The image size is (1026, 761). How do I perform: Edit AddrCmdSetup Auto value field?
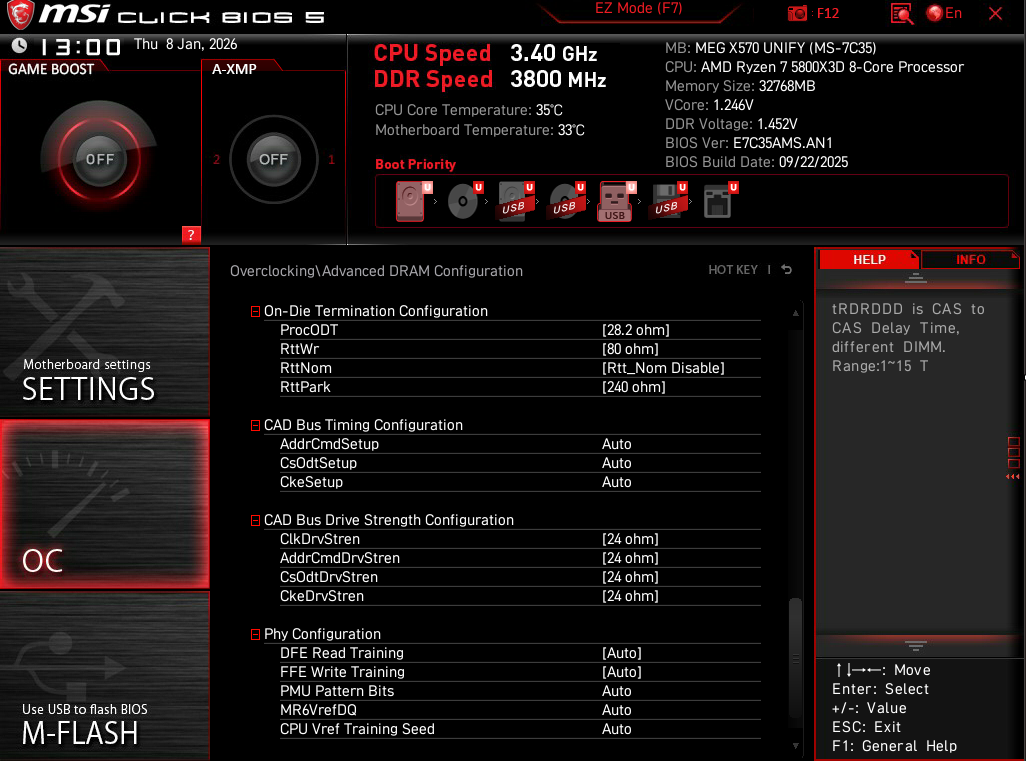pos(616,444)
